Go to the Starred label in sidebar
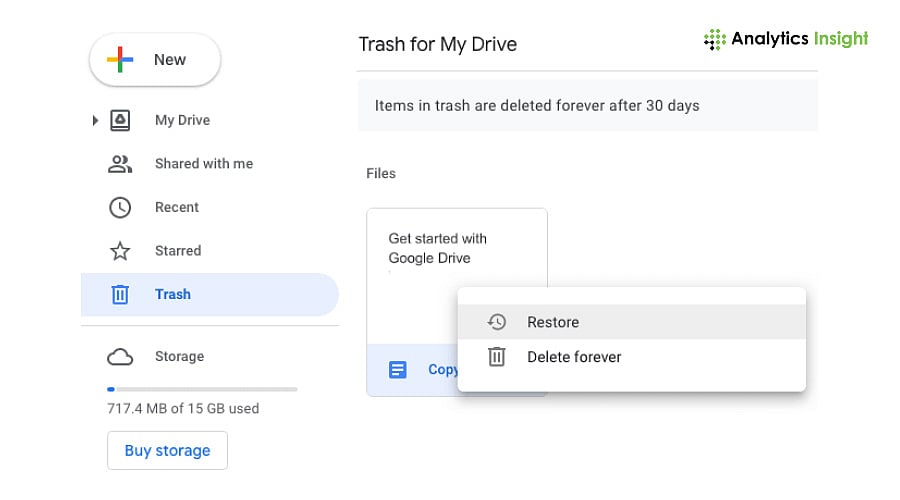 click(178, 251)
